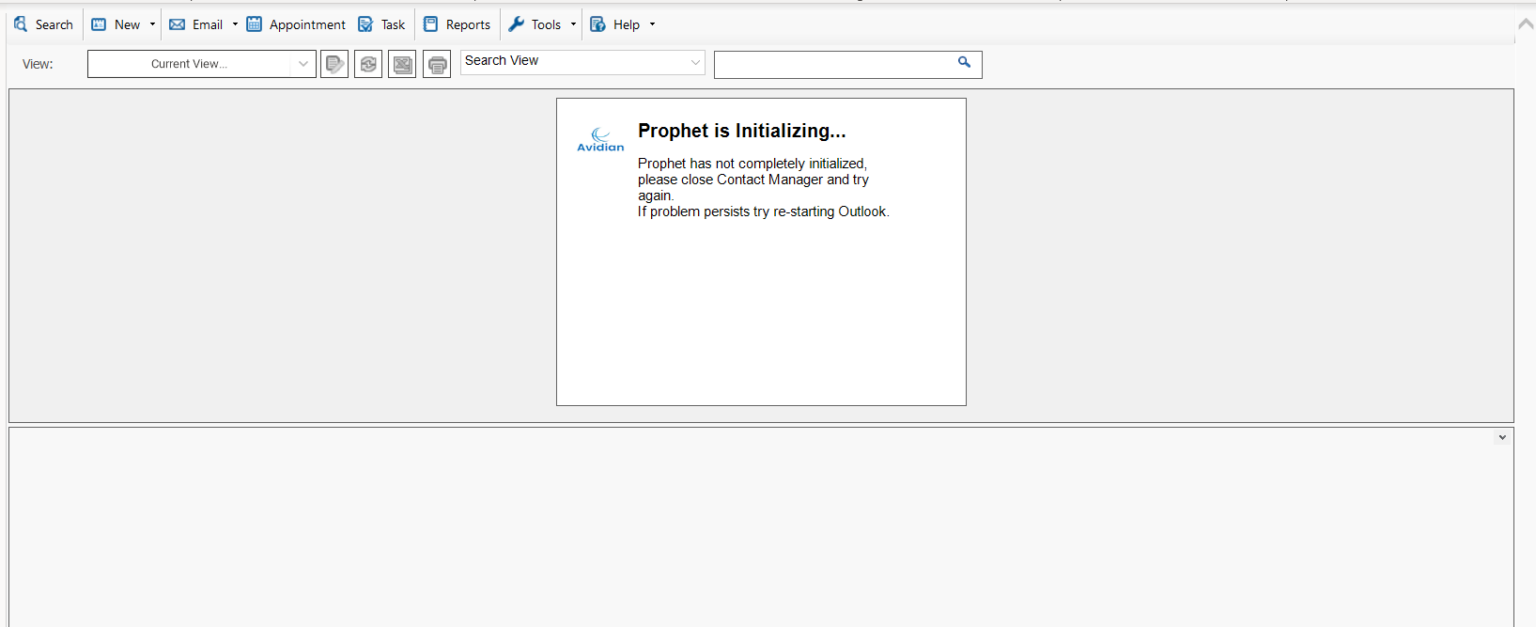
Task: Click inside the search text box
Action: (x=840, y=64)
